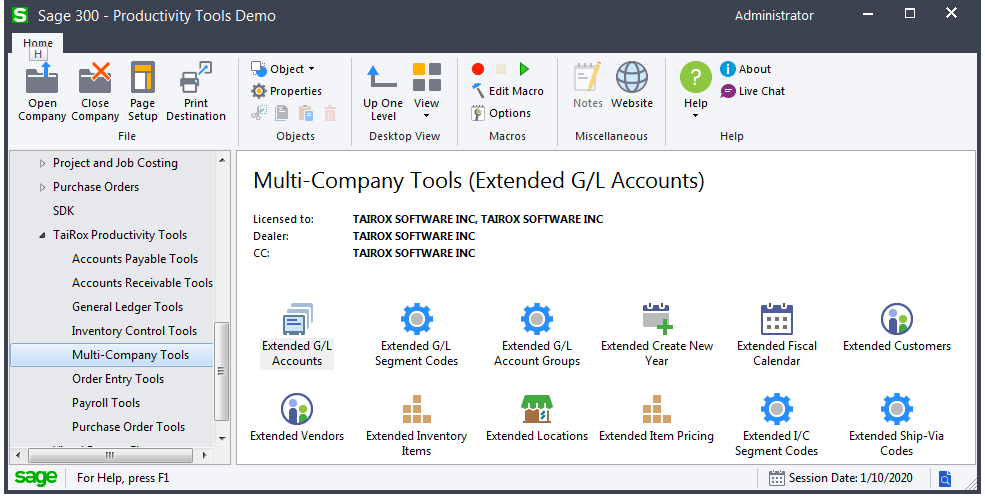Select General Ledger Tools in the tree
The height and width of the screenshot is (498, 985).
tap(127, 307)
